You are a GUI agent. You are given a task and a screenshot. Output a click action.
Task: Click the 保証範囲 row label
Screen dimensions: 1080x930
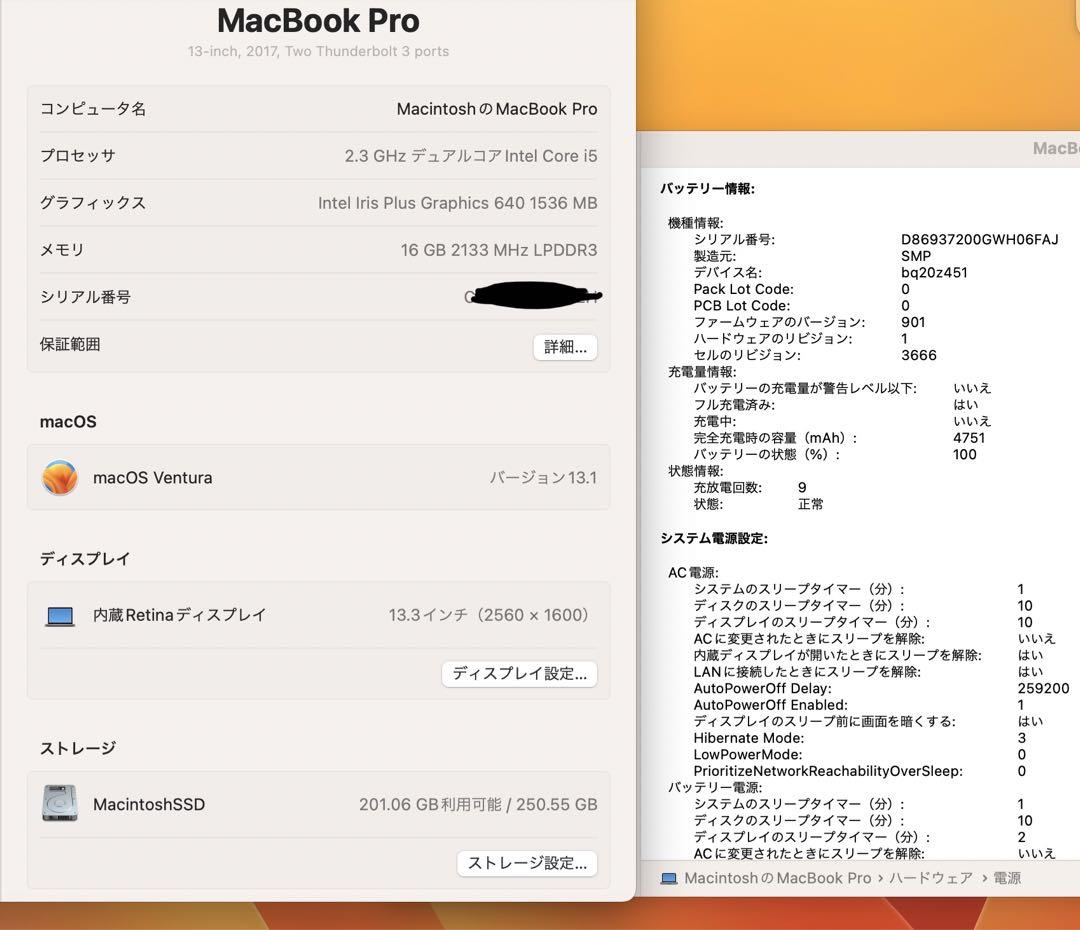70,344
